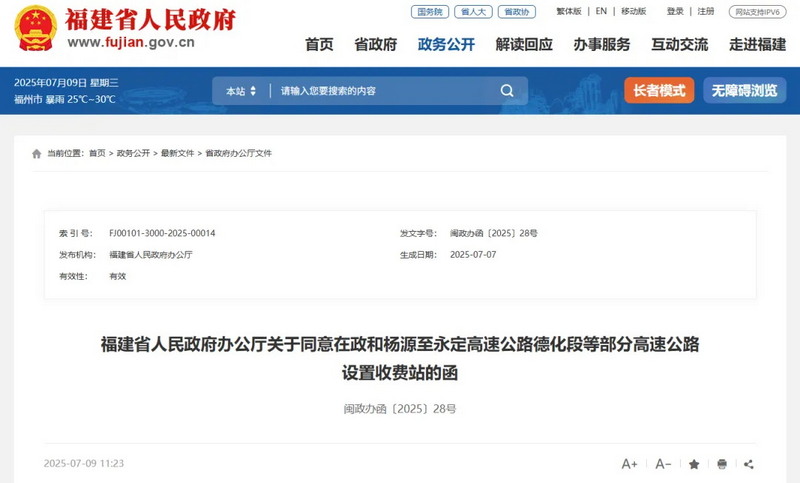Open the 互动交流 menu item

[680, 45]
